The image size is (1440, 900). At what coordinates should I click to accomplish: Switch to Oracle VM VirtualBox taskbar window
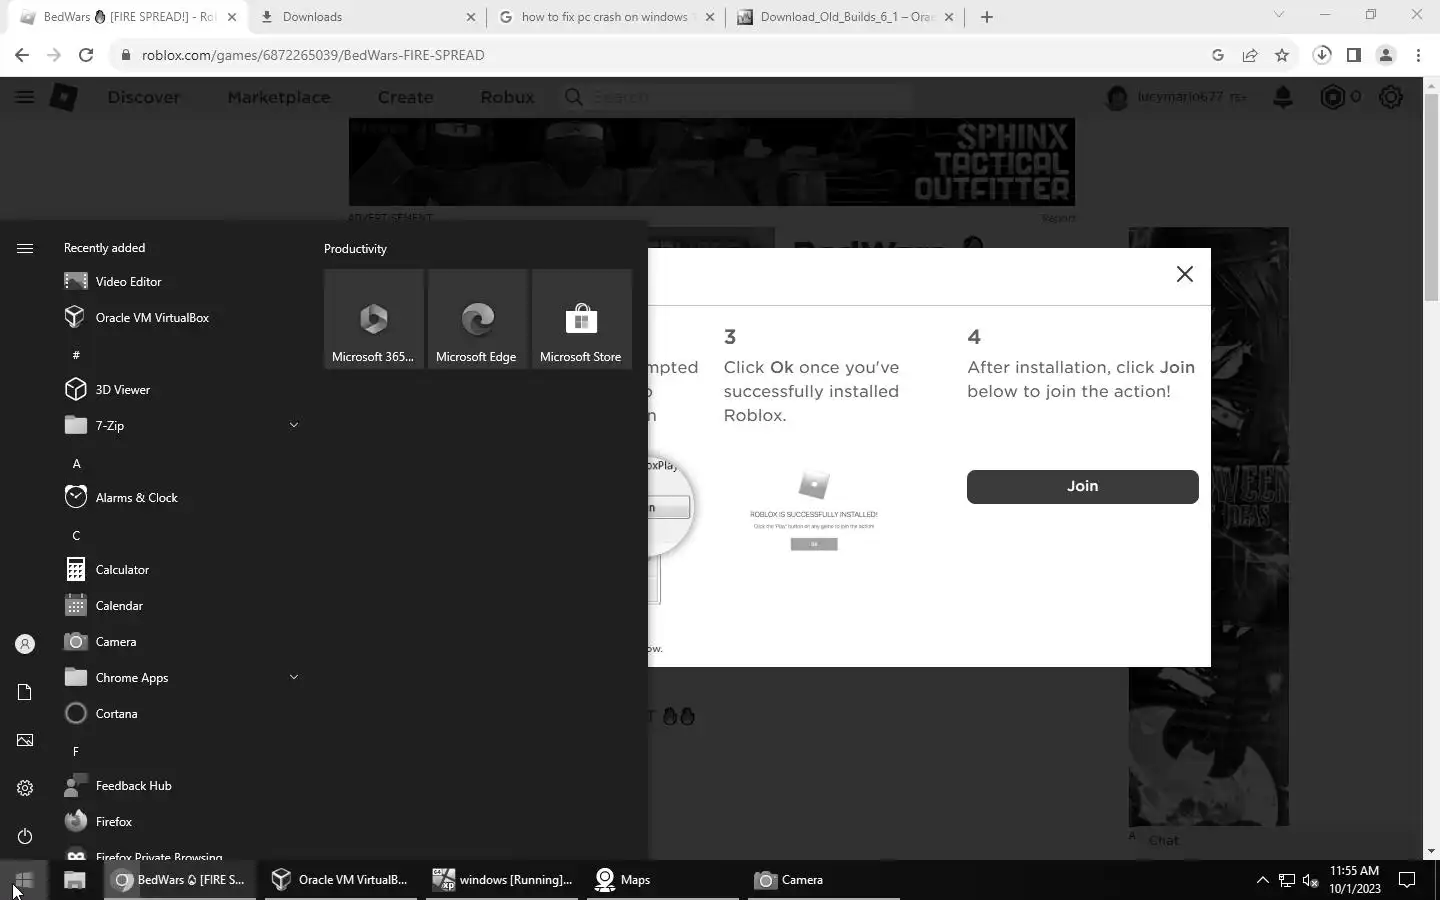point(340,880)
